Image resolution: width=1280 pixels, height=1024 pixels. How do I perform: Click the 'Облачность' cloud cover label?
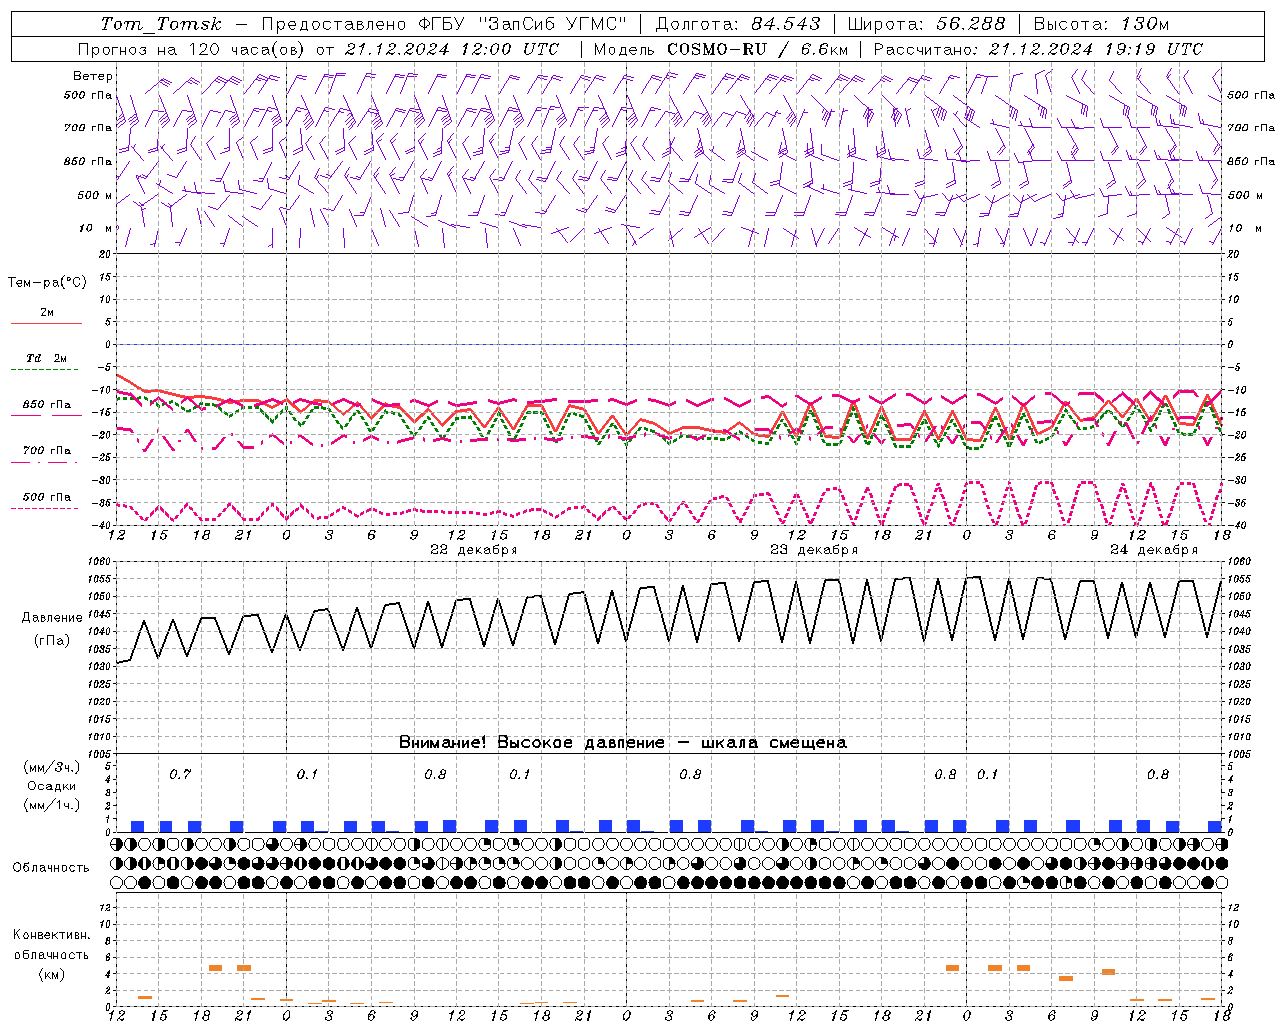(x=51, y=868)
